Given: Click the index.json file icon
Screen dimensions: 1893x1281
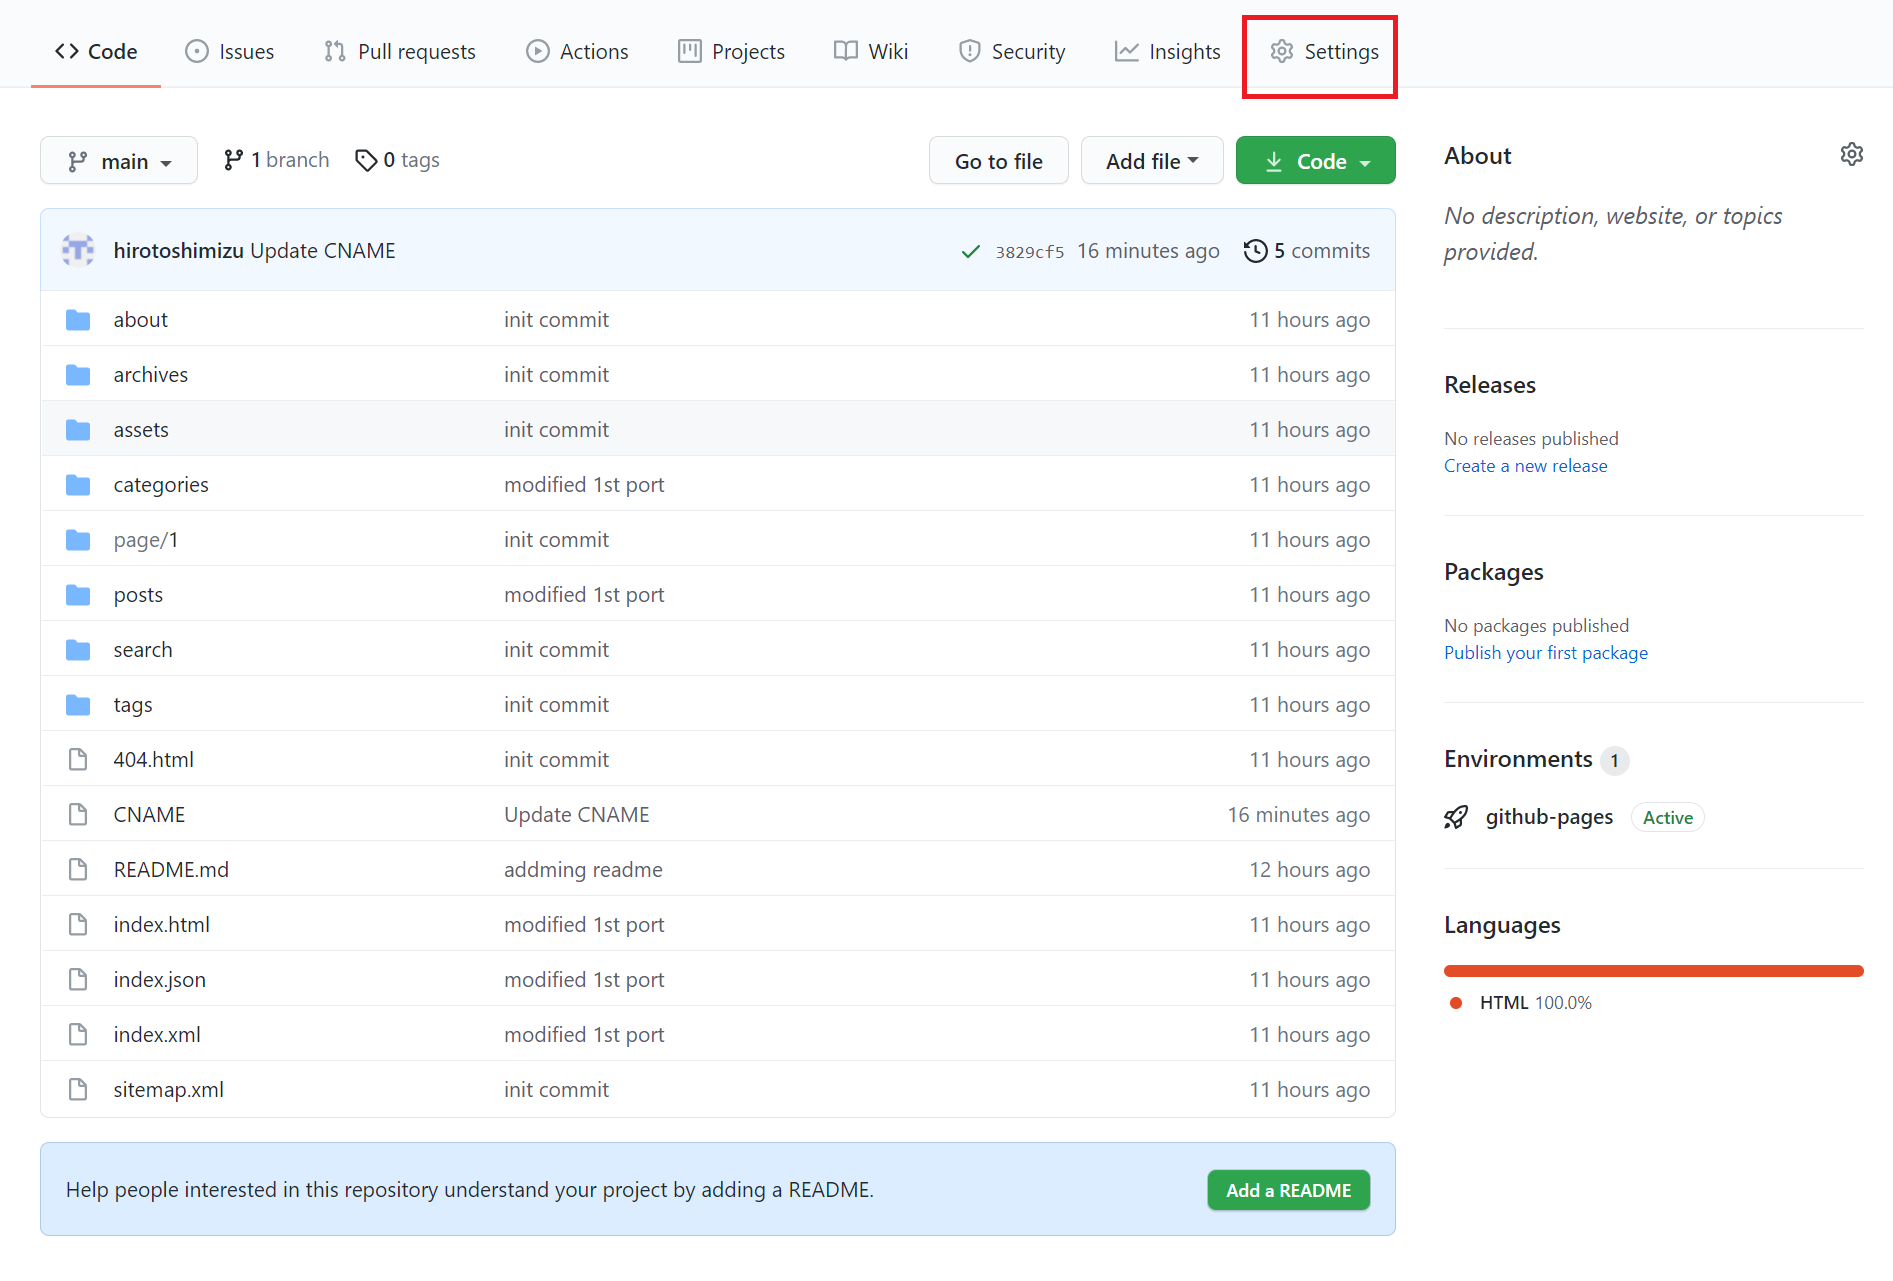Looking at the screenshot, I should 78,979.
